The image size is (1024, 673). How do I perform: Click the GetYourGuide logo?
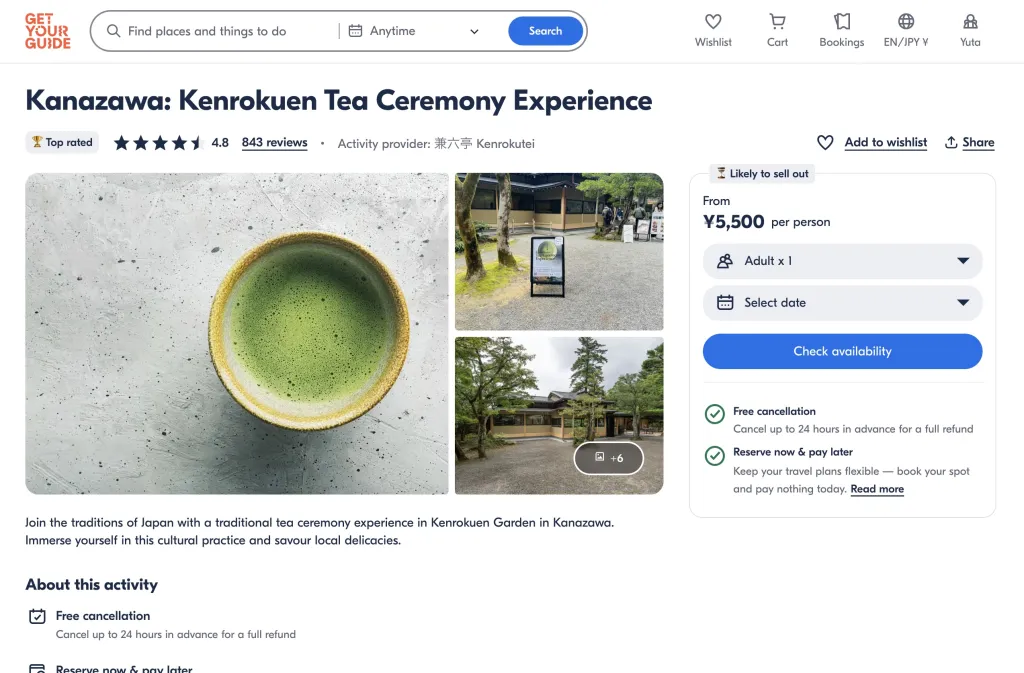pos(48,31)
